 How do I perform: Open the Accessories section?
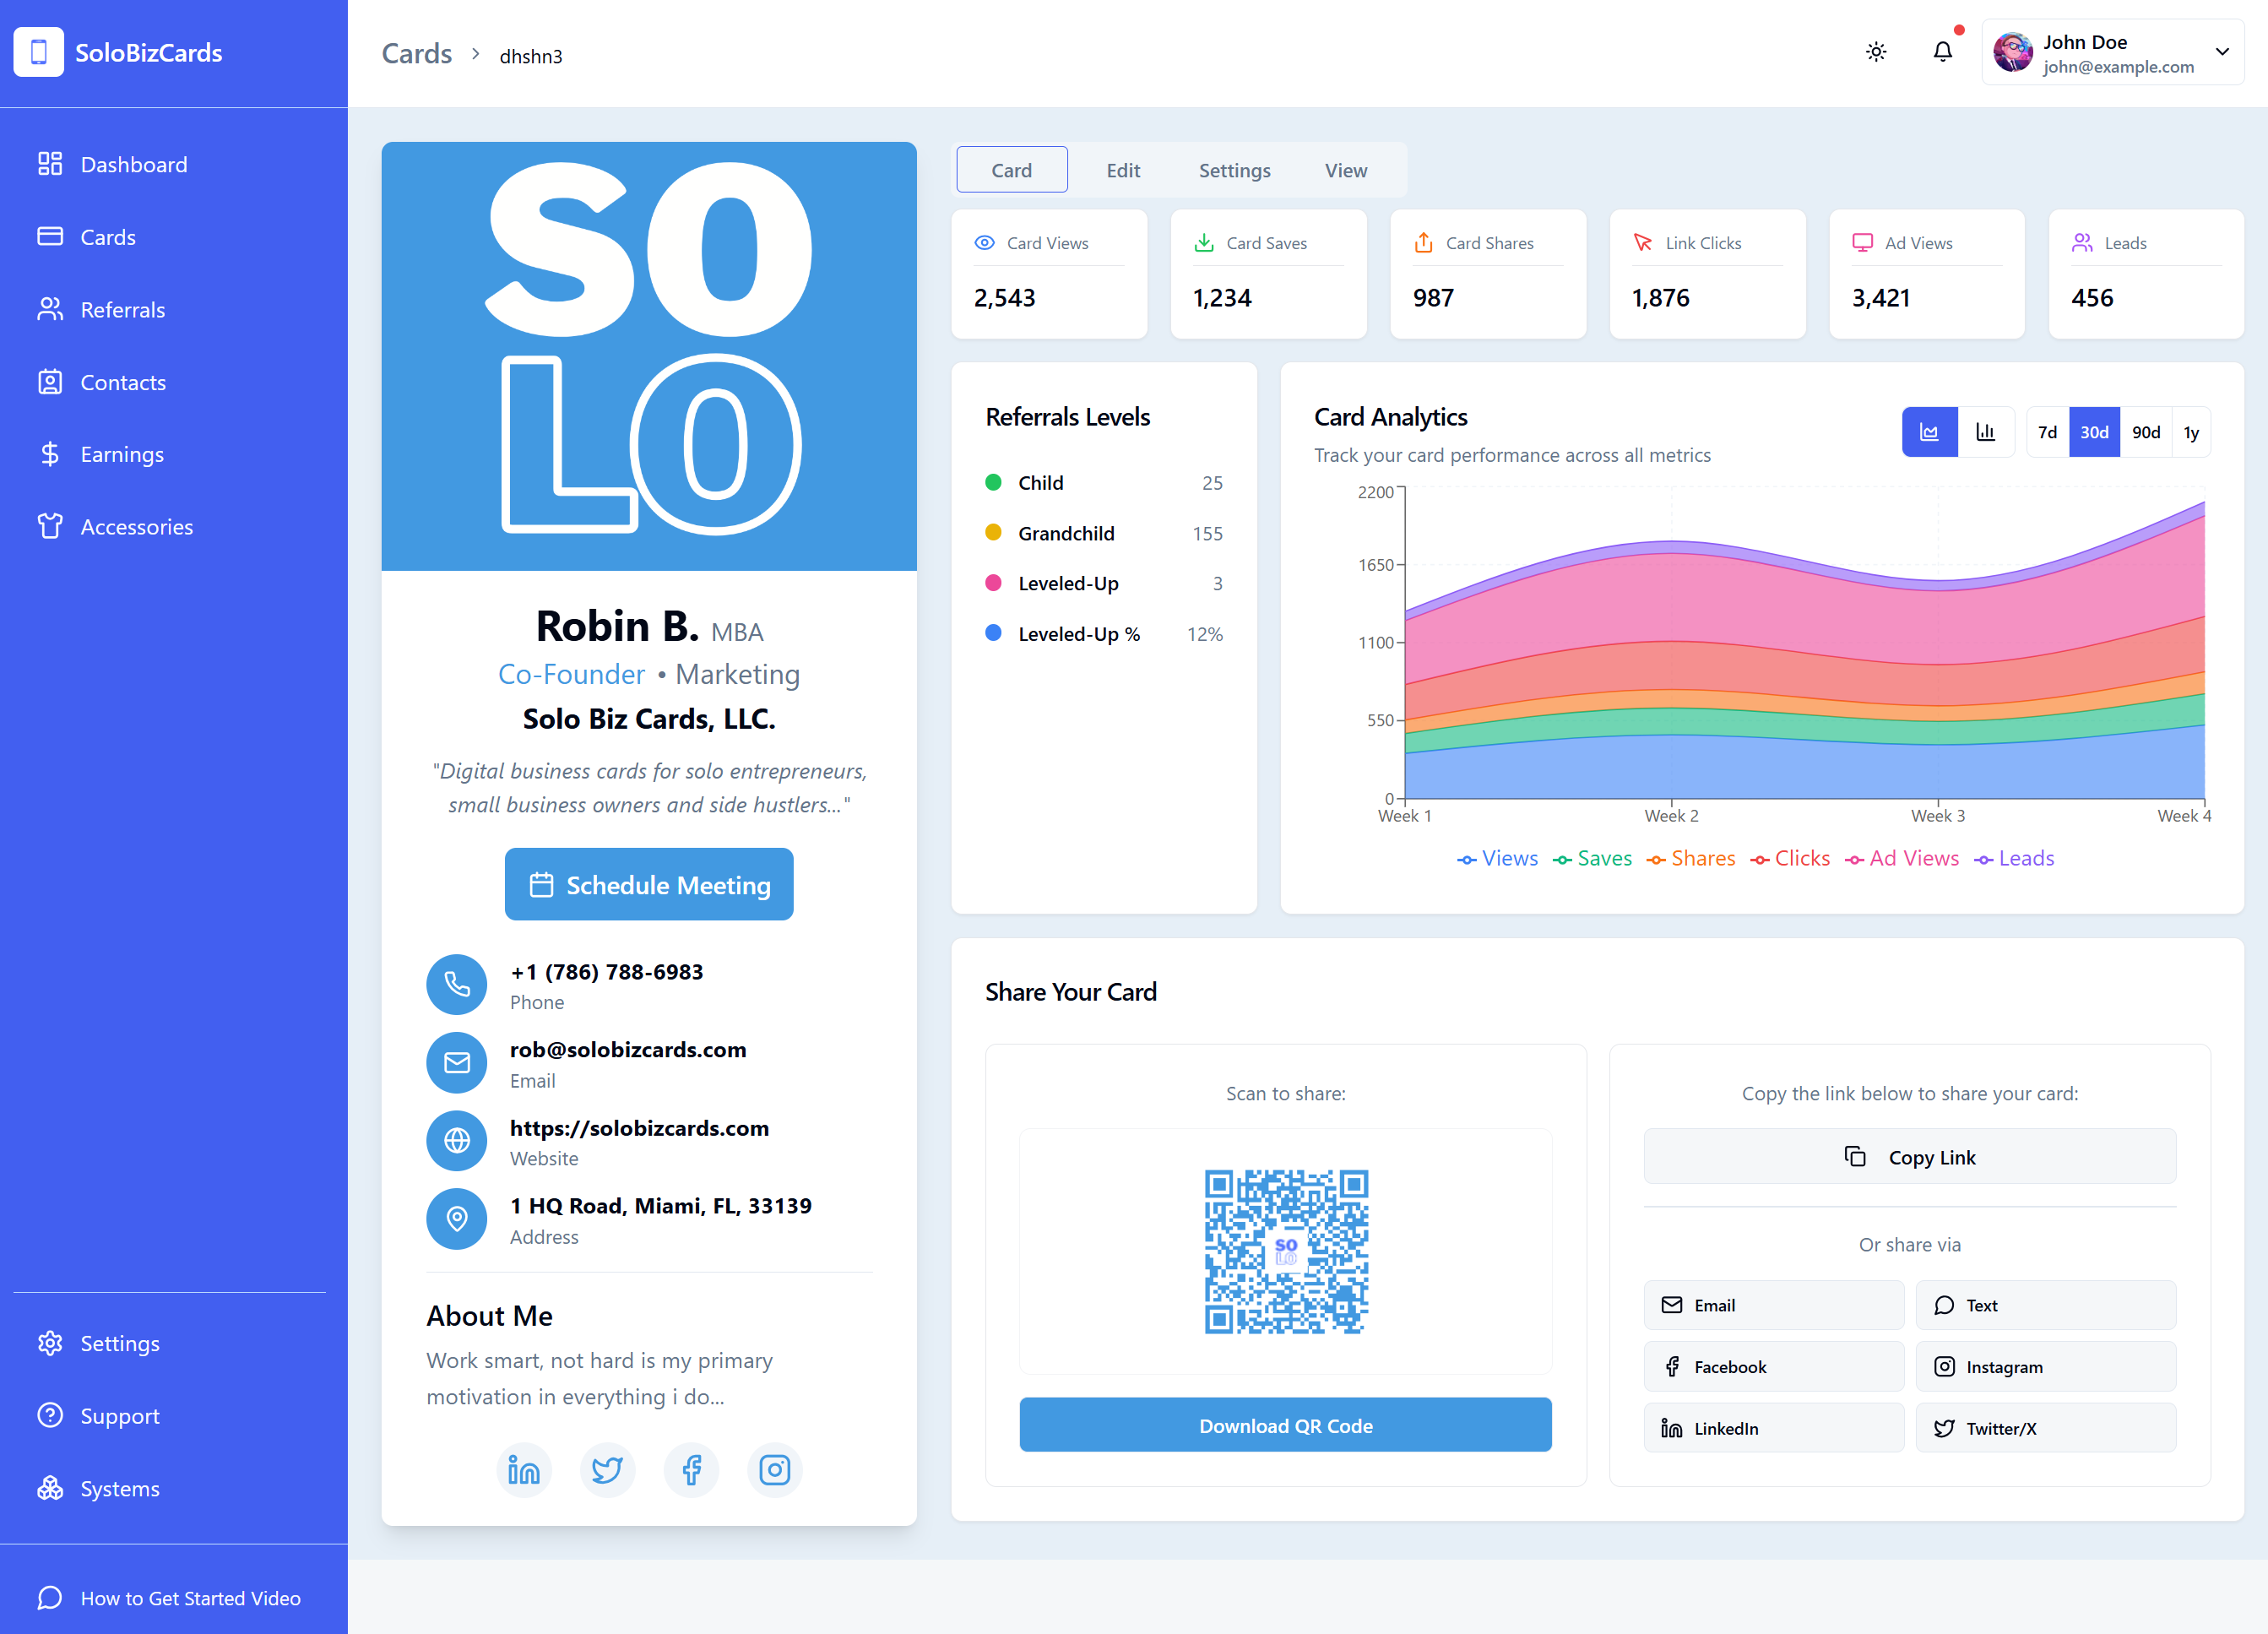pyautogui.click(x=136, y=526)
